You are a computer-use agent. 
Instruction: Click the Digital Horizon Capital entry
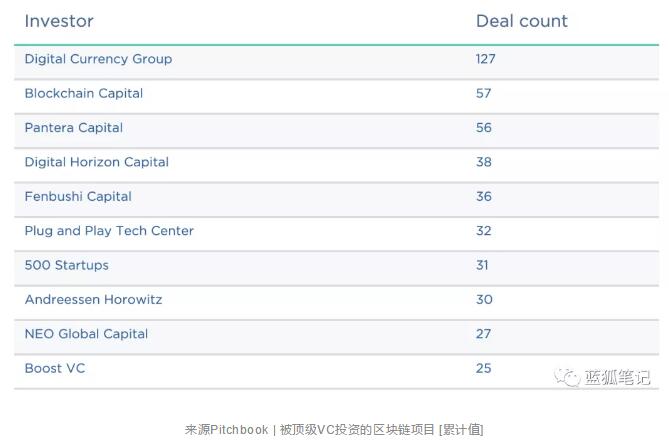97,162
